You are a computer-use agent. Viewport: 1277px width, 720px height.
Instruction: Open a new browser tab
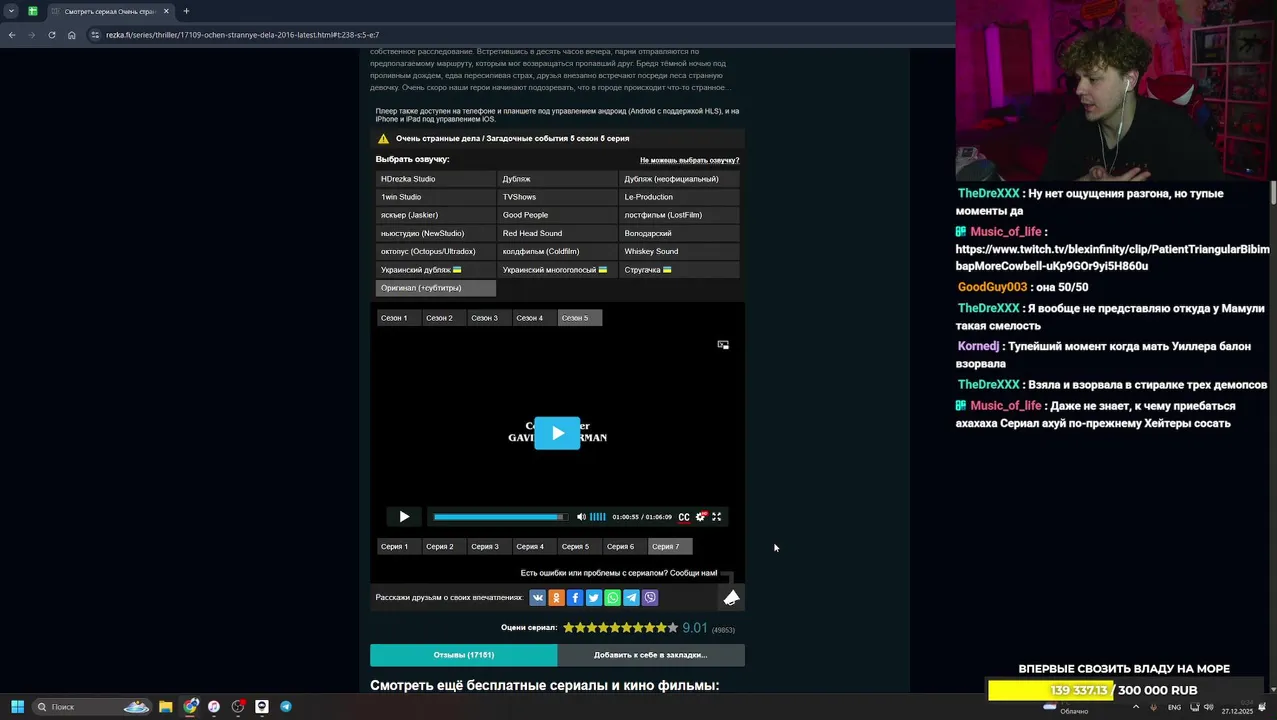[x=186, y=11]
